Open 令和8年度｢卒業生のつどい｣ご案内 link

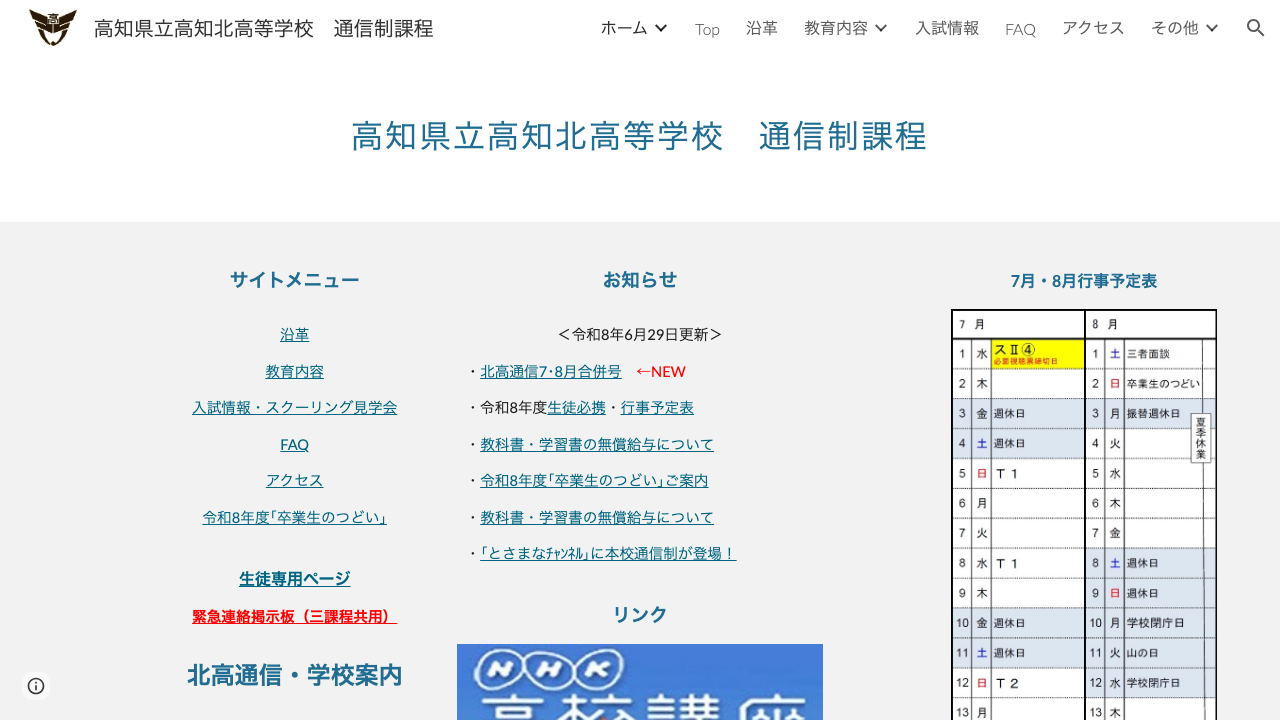[x=594, y=480]
